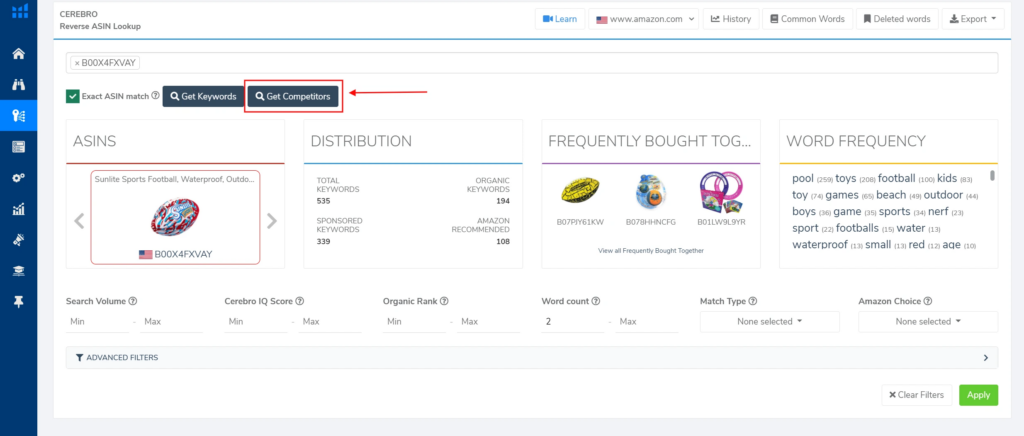
Task: Open the Match Type dropdown
Action: (x=769, y=322)
